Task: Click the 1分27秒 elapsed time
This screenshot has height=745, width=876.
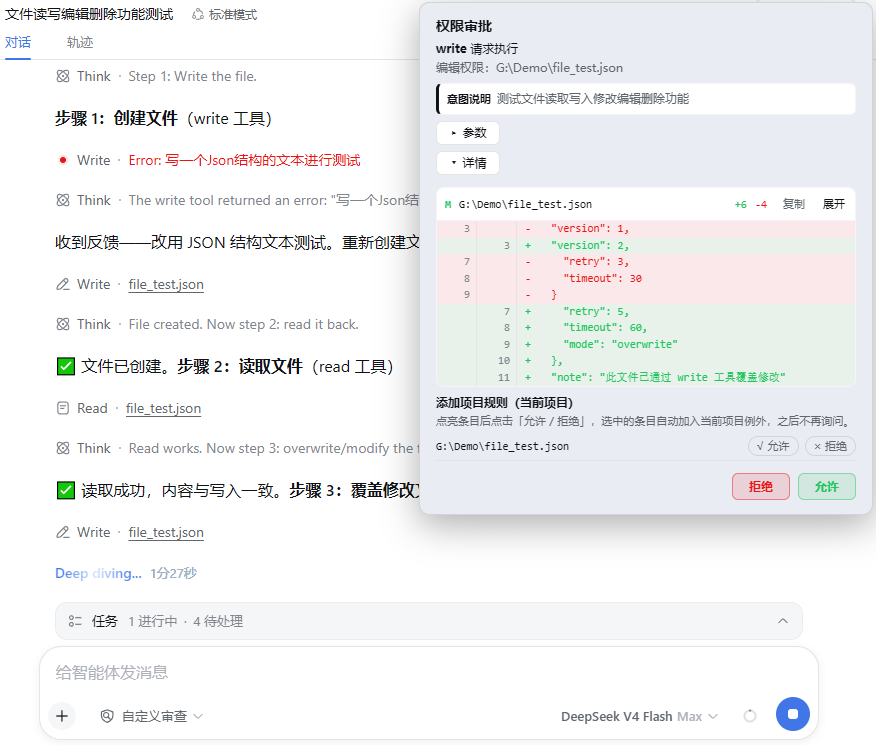Action: coord(173,573)
